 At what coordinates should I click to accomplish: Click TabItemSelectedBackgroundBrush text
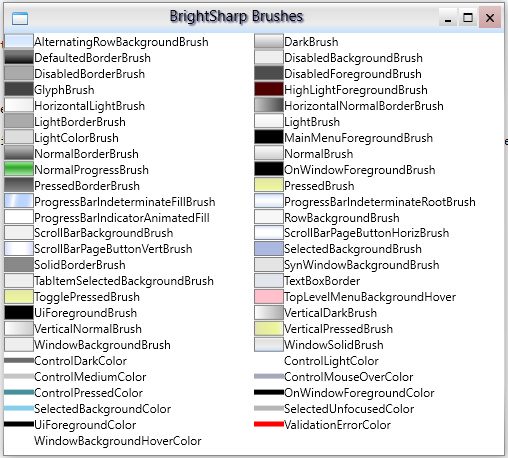pyautogui.click(x=124, y=281)
